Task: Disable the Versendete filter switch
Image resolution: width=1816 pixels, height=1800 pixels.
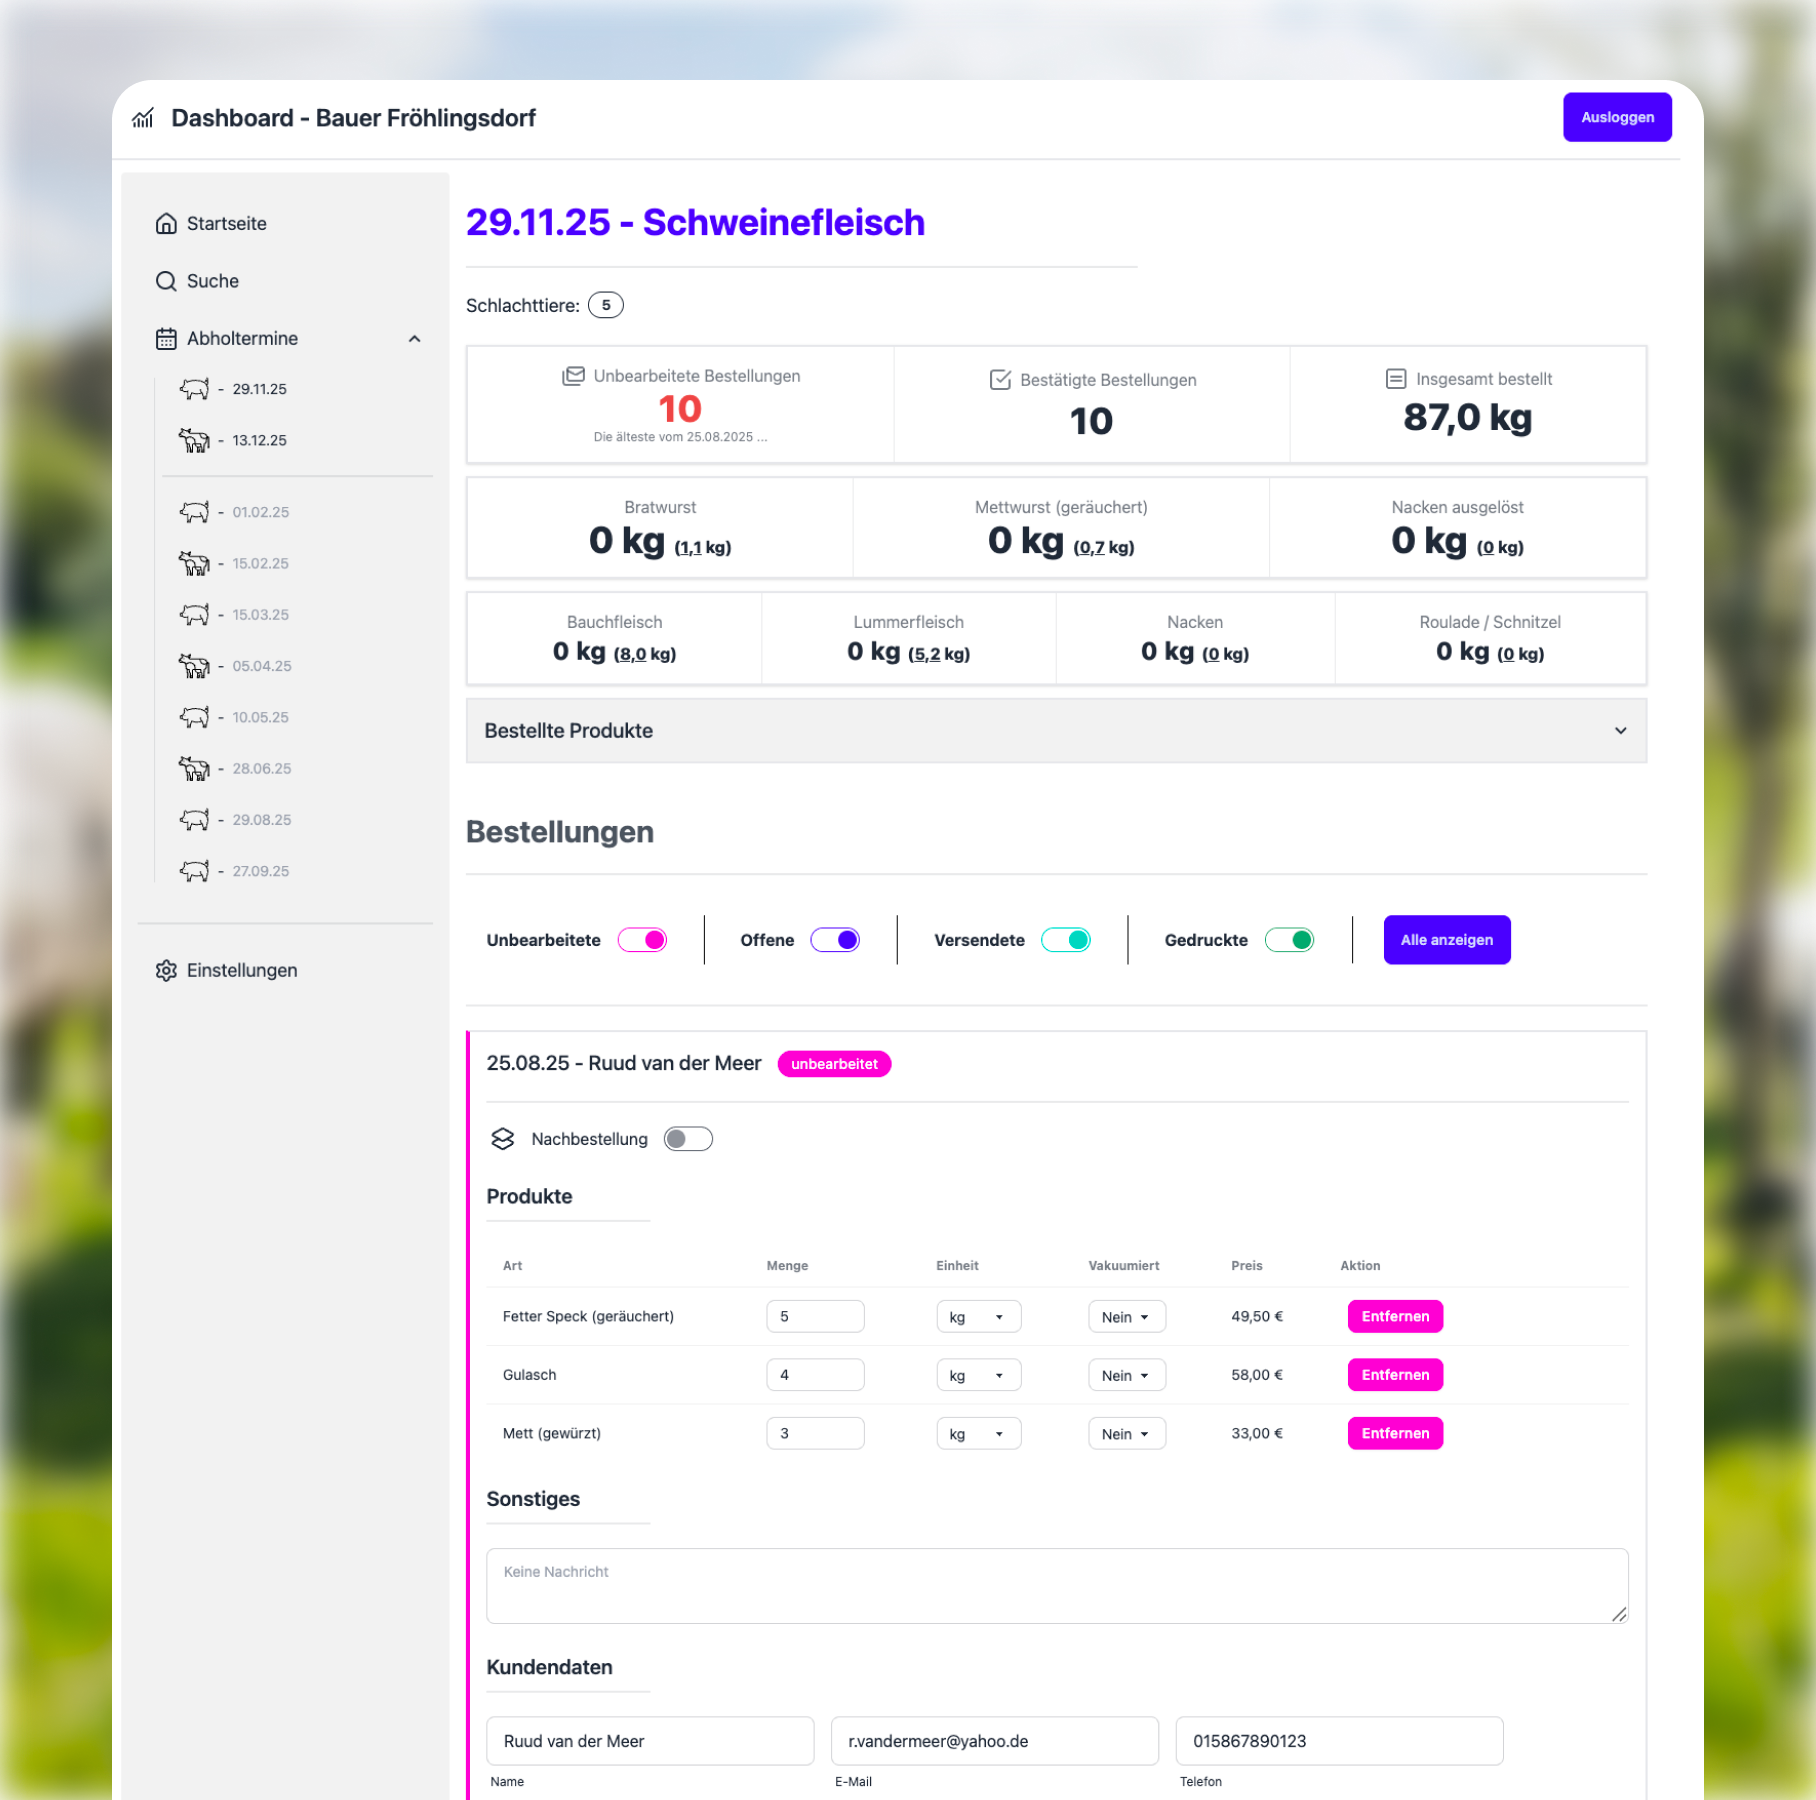Action: coord(1065,940)
